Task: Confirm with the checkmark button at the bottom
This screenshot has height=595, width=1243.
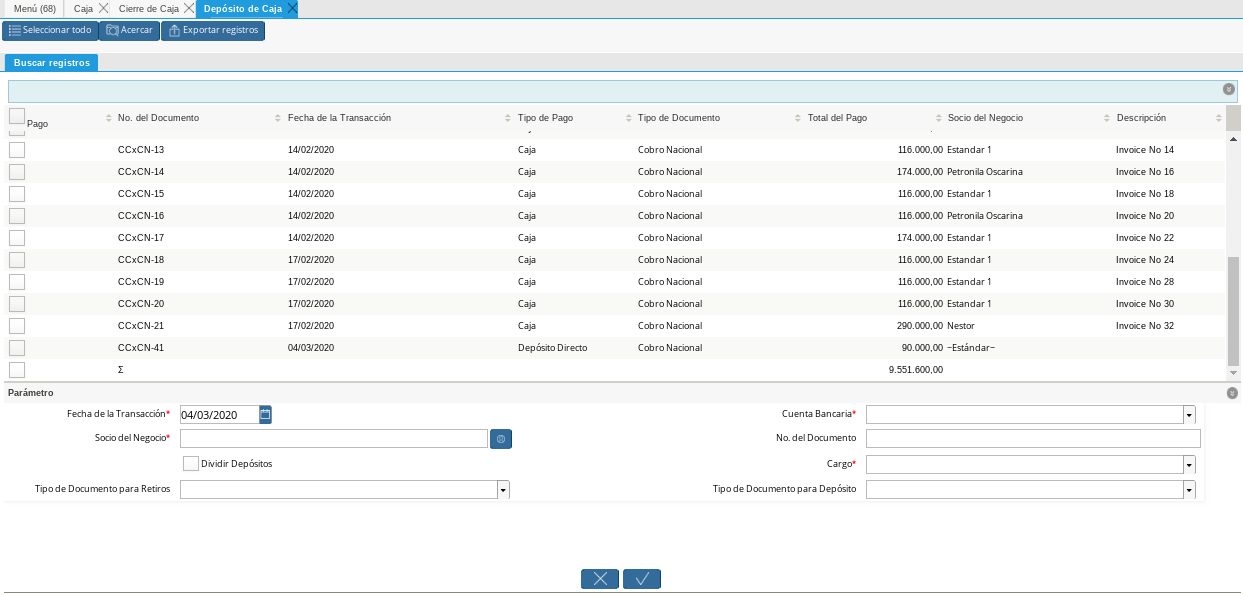Action: 642,579
